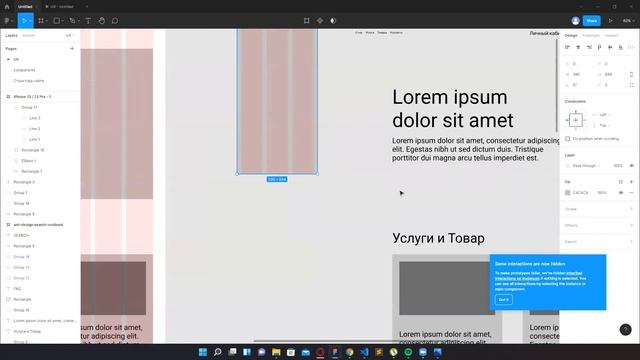This screenshot has height=360, width=640.
Task: Open the Frame tool dropdown arrow
Action: 47,21
